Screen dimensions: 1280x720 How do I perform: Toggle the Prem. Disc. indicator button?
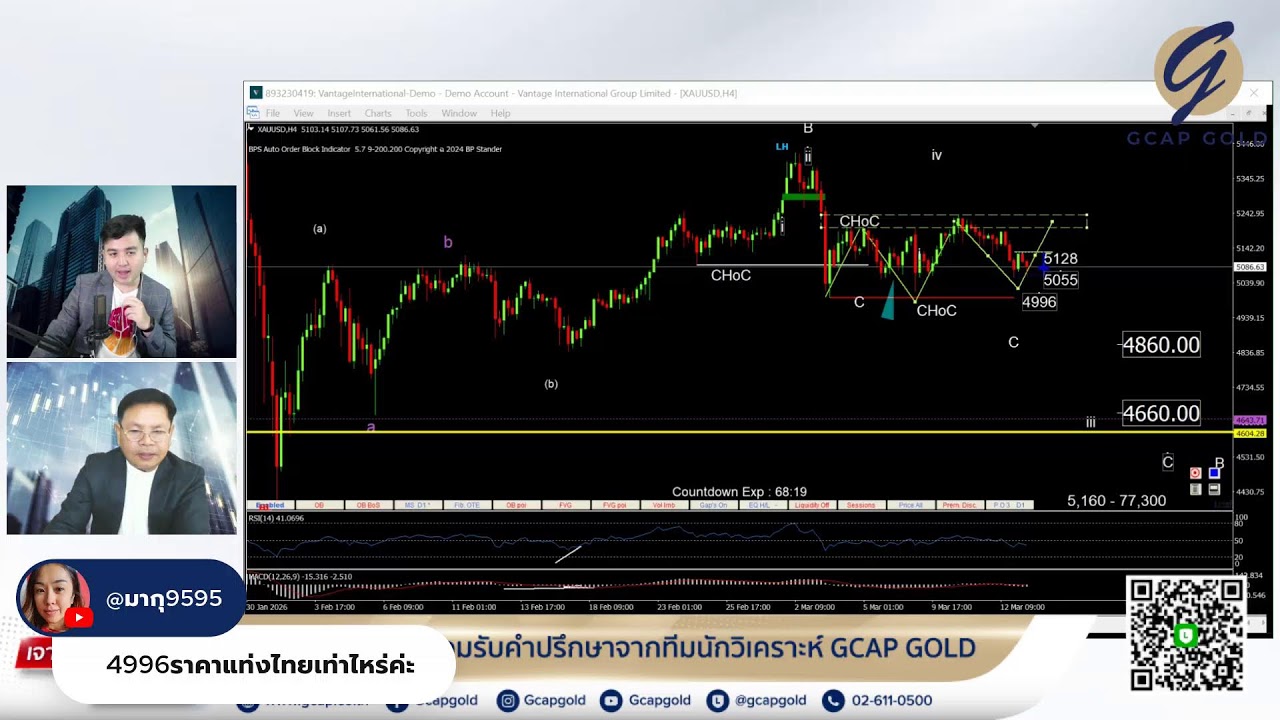[960, 505]
